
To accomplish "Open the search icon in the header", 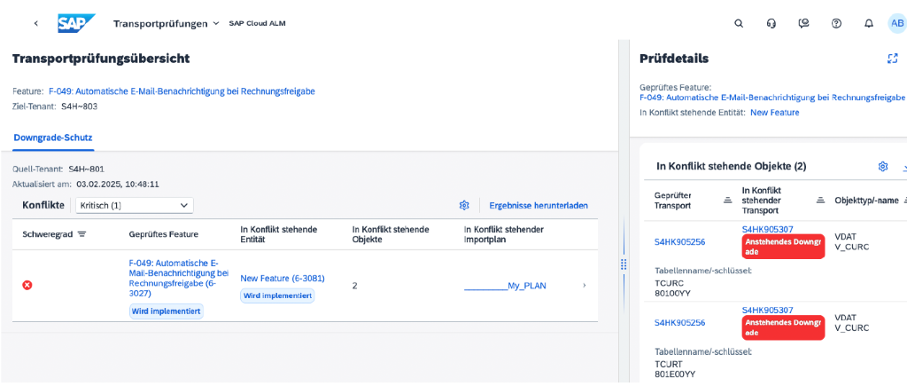I will point(738,24).
